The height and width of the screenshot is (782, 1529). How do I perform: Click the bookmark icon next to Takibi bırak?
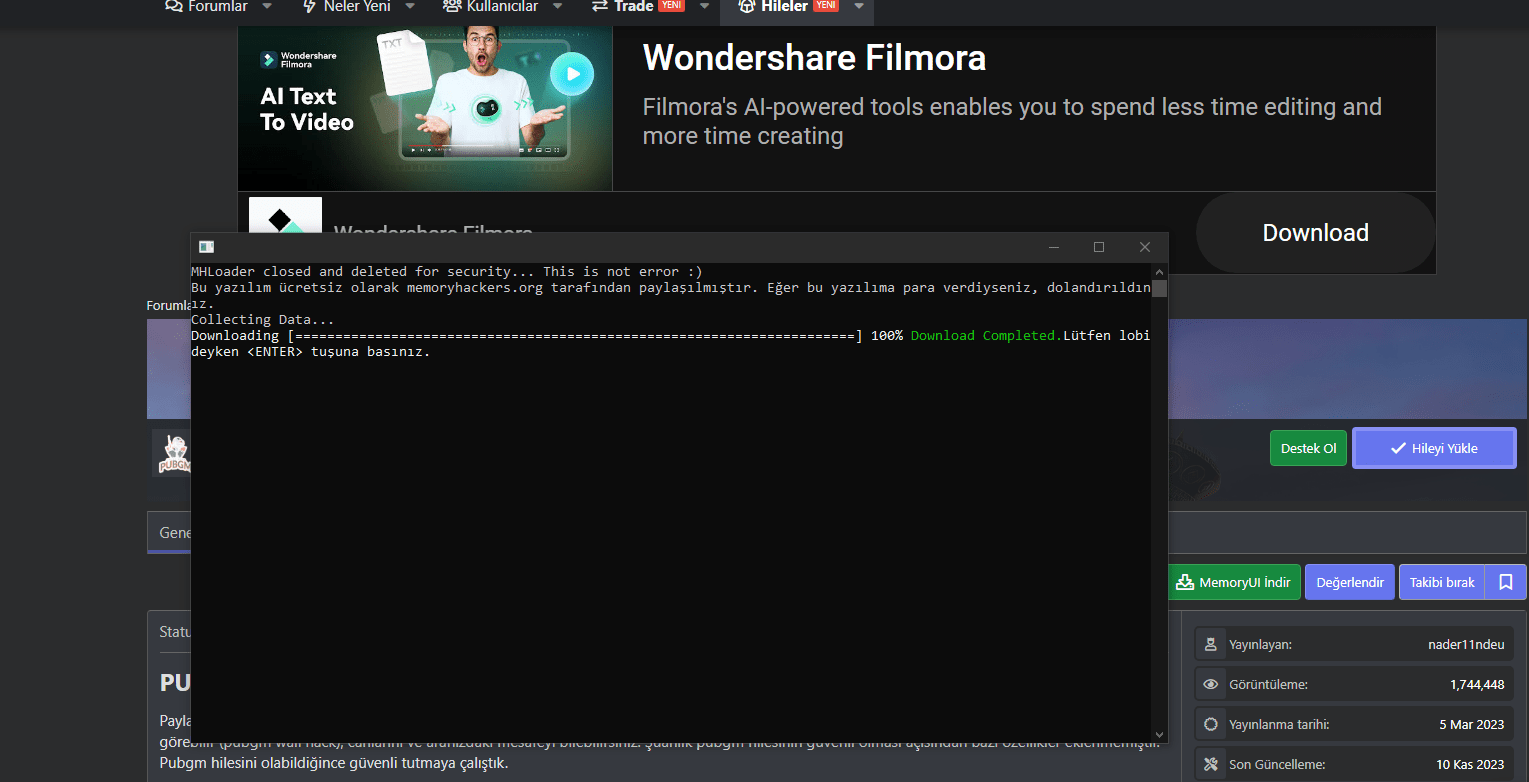(1506, 582)
